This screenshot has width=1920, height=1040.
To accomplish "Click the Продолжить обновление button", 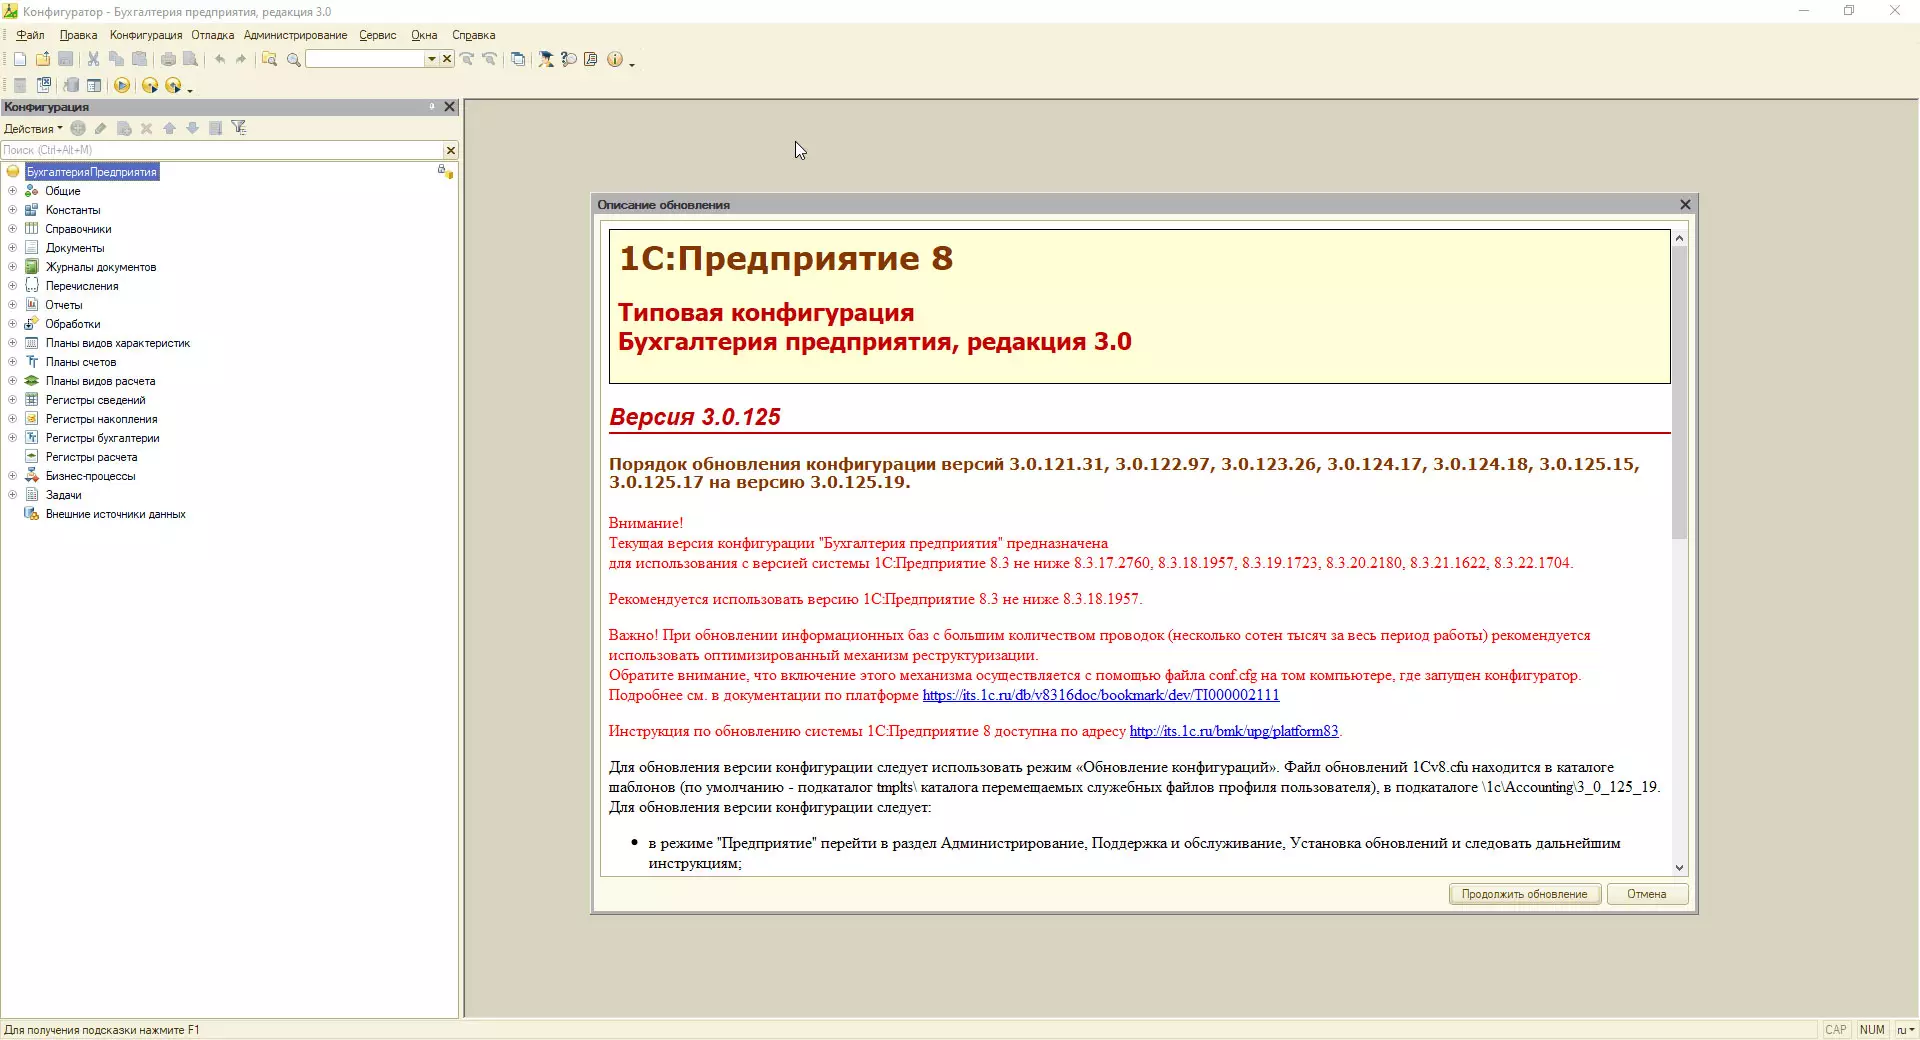I will coord(1524,894).
